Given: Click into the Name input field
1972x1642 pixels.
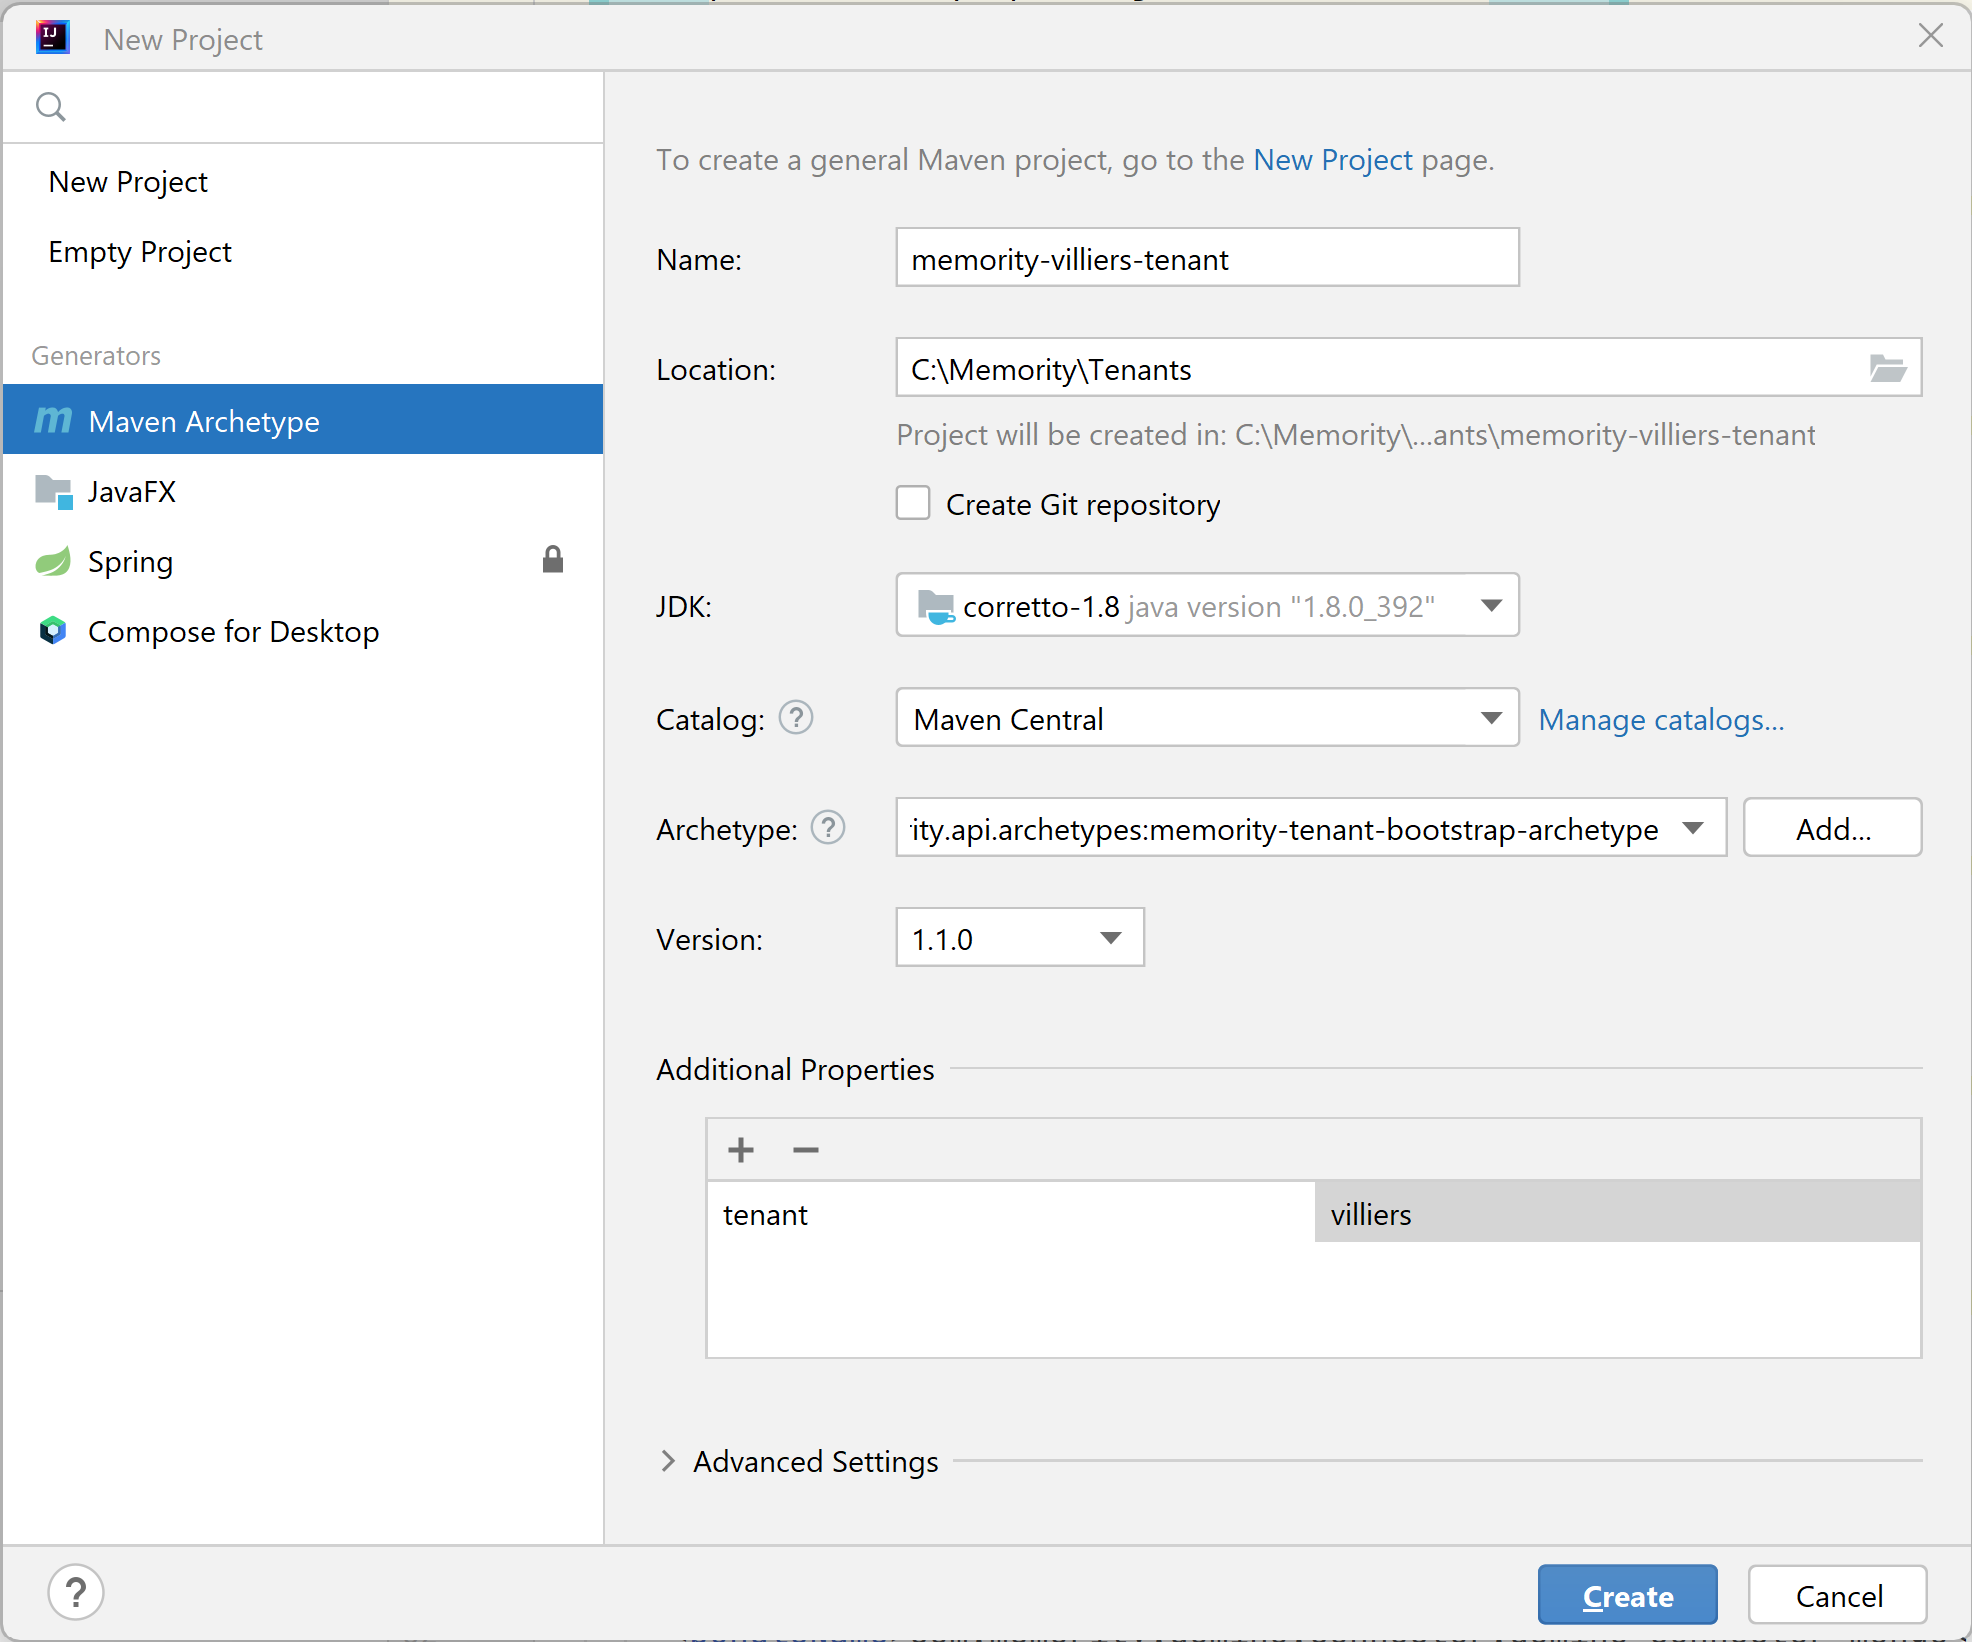Looking at the screenshot, I should point(1207,259).
